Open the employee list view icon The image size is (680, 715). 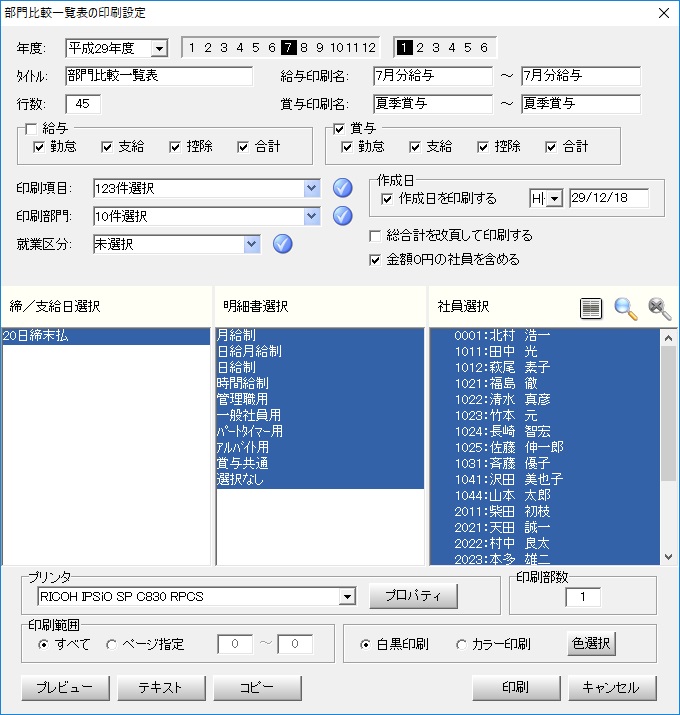pyautogui.click(x=591, y=308)
